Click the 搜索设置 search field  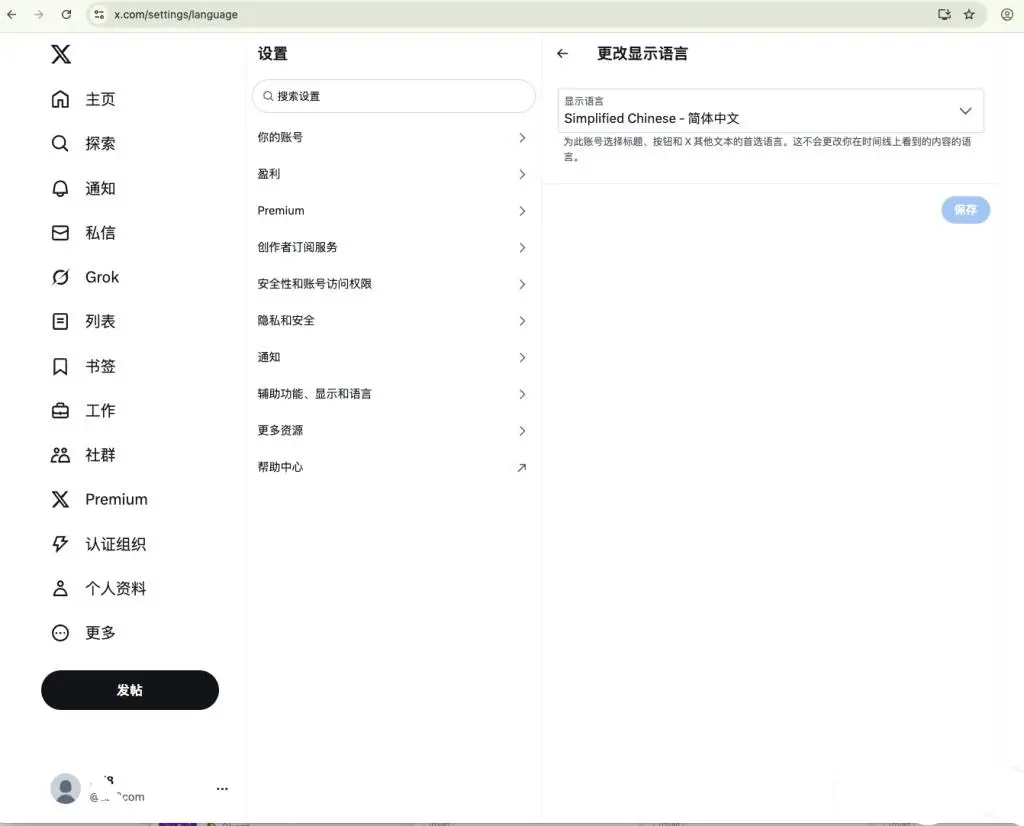[394, 96]
